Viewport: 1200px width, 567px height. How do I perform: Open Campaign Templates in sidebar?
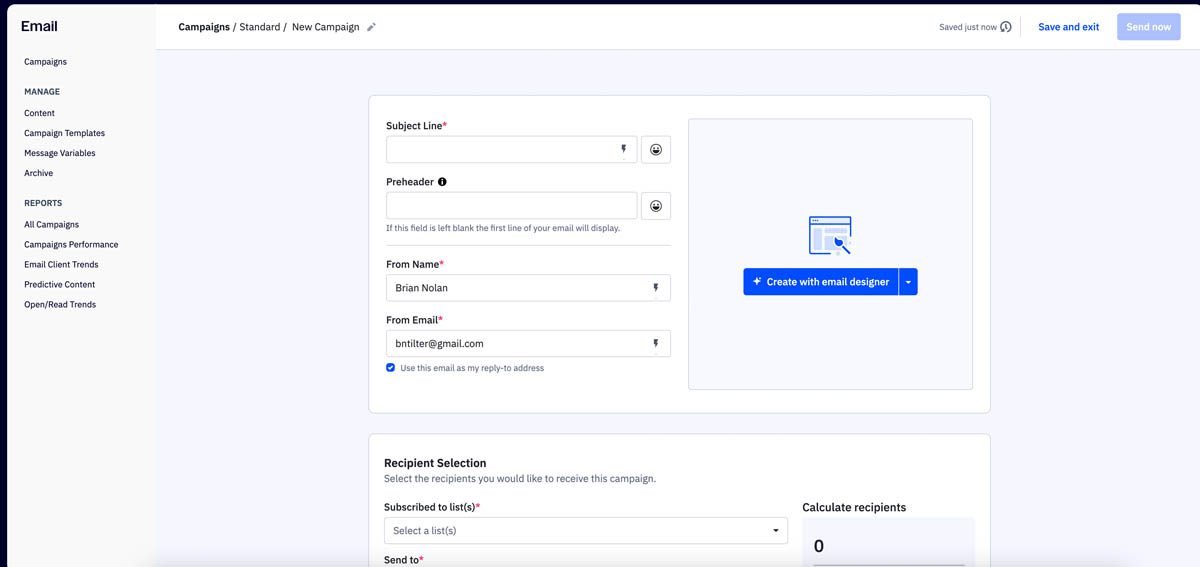tap(64, 133)
